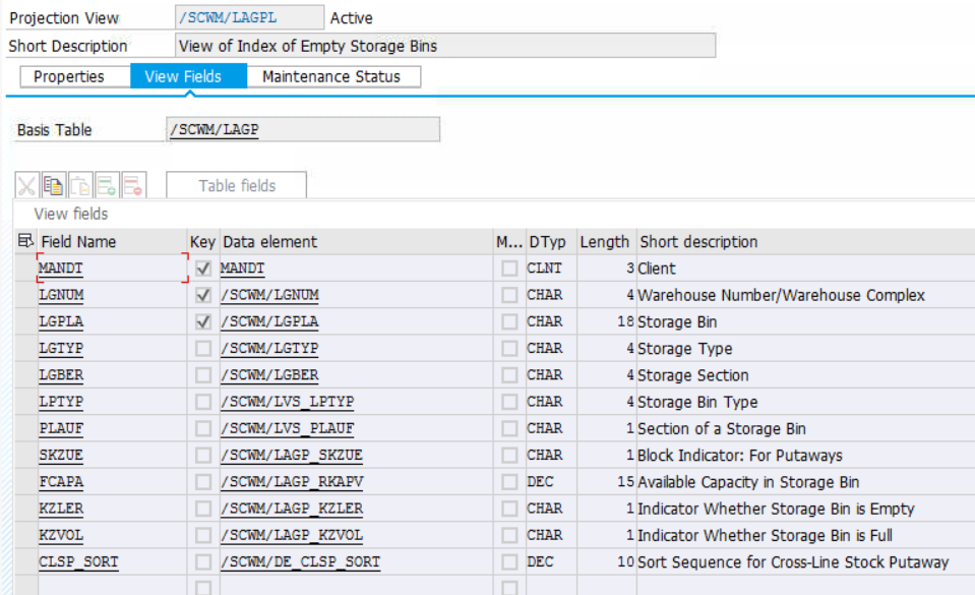Click the SKZUE field name
This screenshot has width=975, height=595.
pos(61,455)
